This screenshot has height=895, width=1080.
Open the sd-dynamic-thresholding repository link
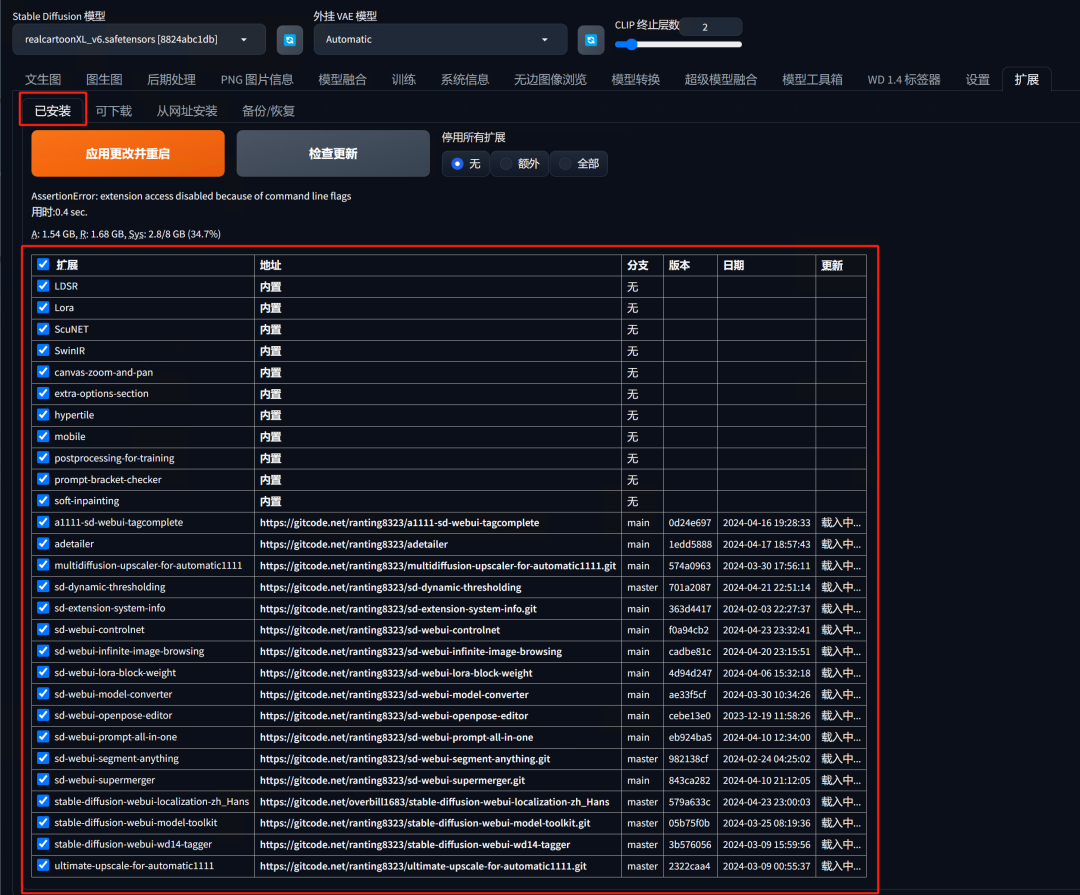[x=391, y=587]
